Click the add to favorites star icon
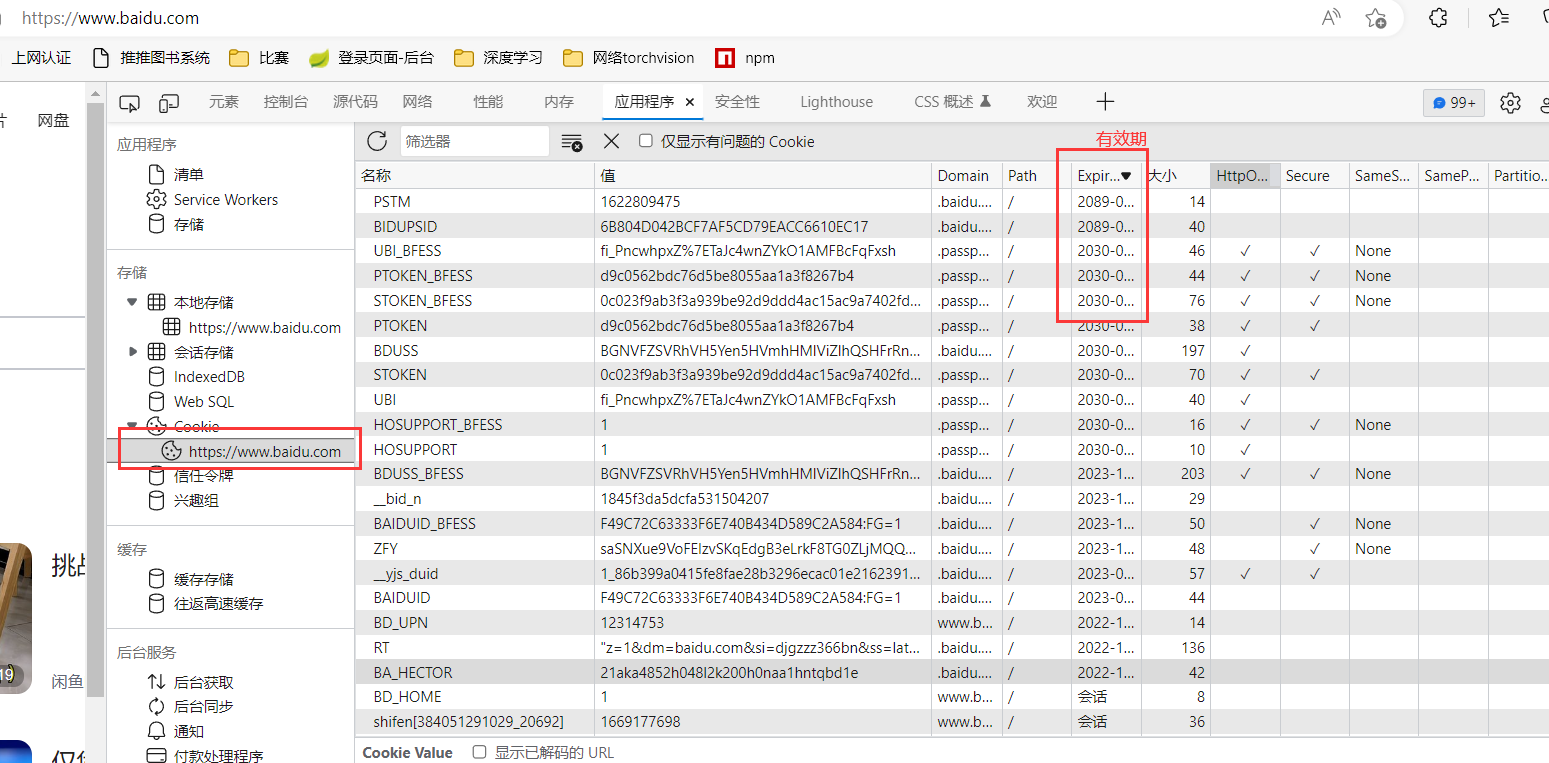Screen dimensions: 1549x763 coord(1376,17)
